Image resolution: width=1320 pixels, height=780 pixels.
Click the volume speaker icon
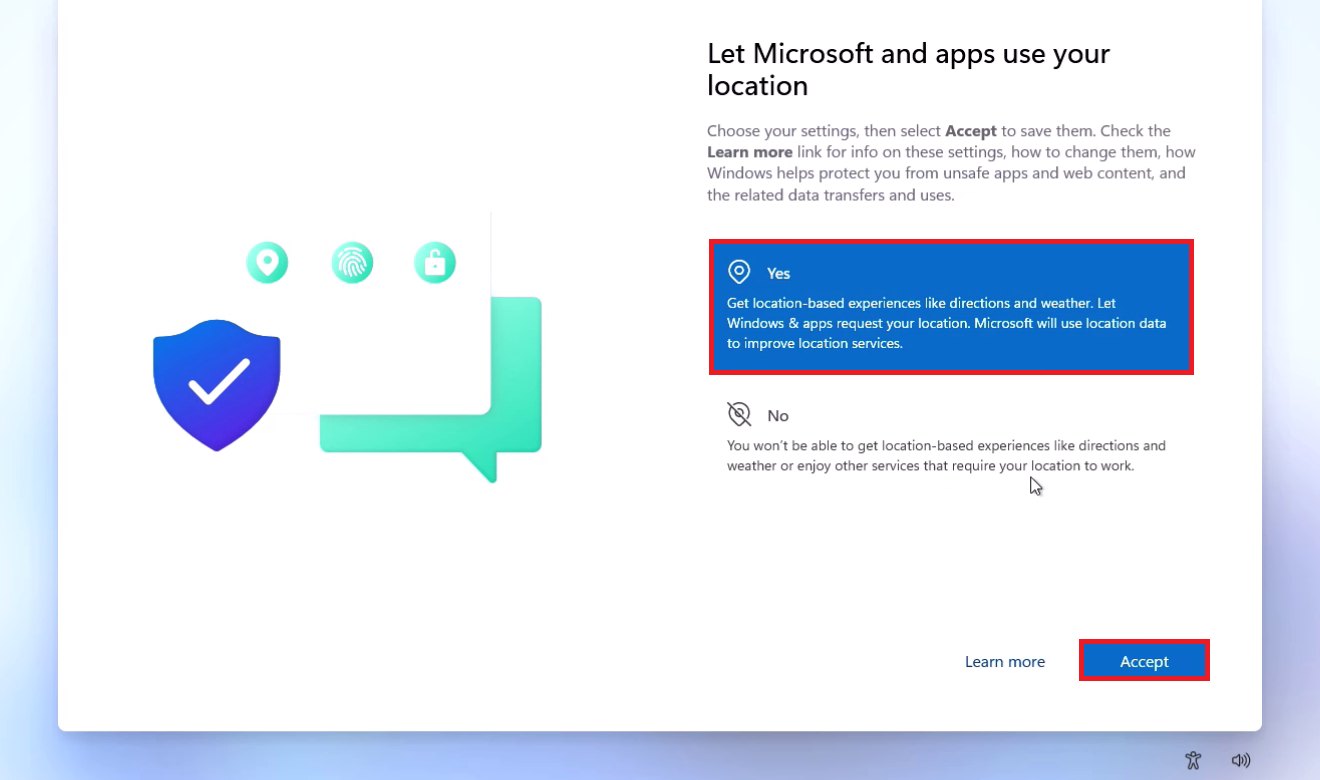pyautogui.click(x=1241, y=760)
